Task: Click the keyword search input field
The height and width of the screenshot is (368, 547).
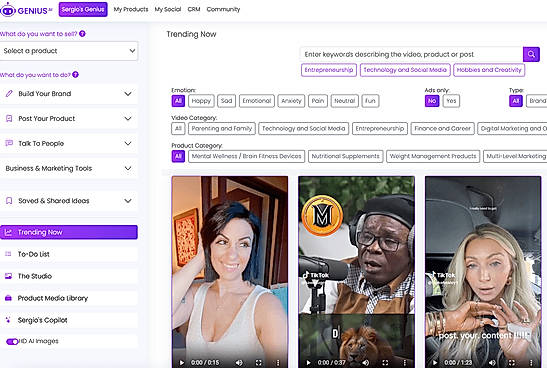Action: pos(412,54)
